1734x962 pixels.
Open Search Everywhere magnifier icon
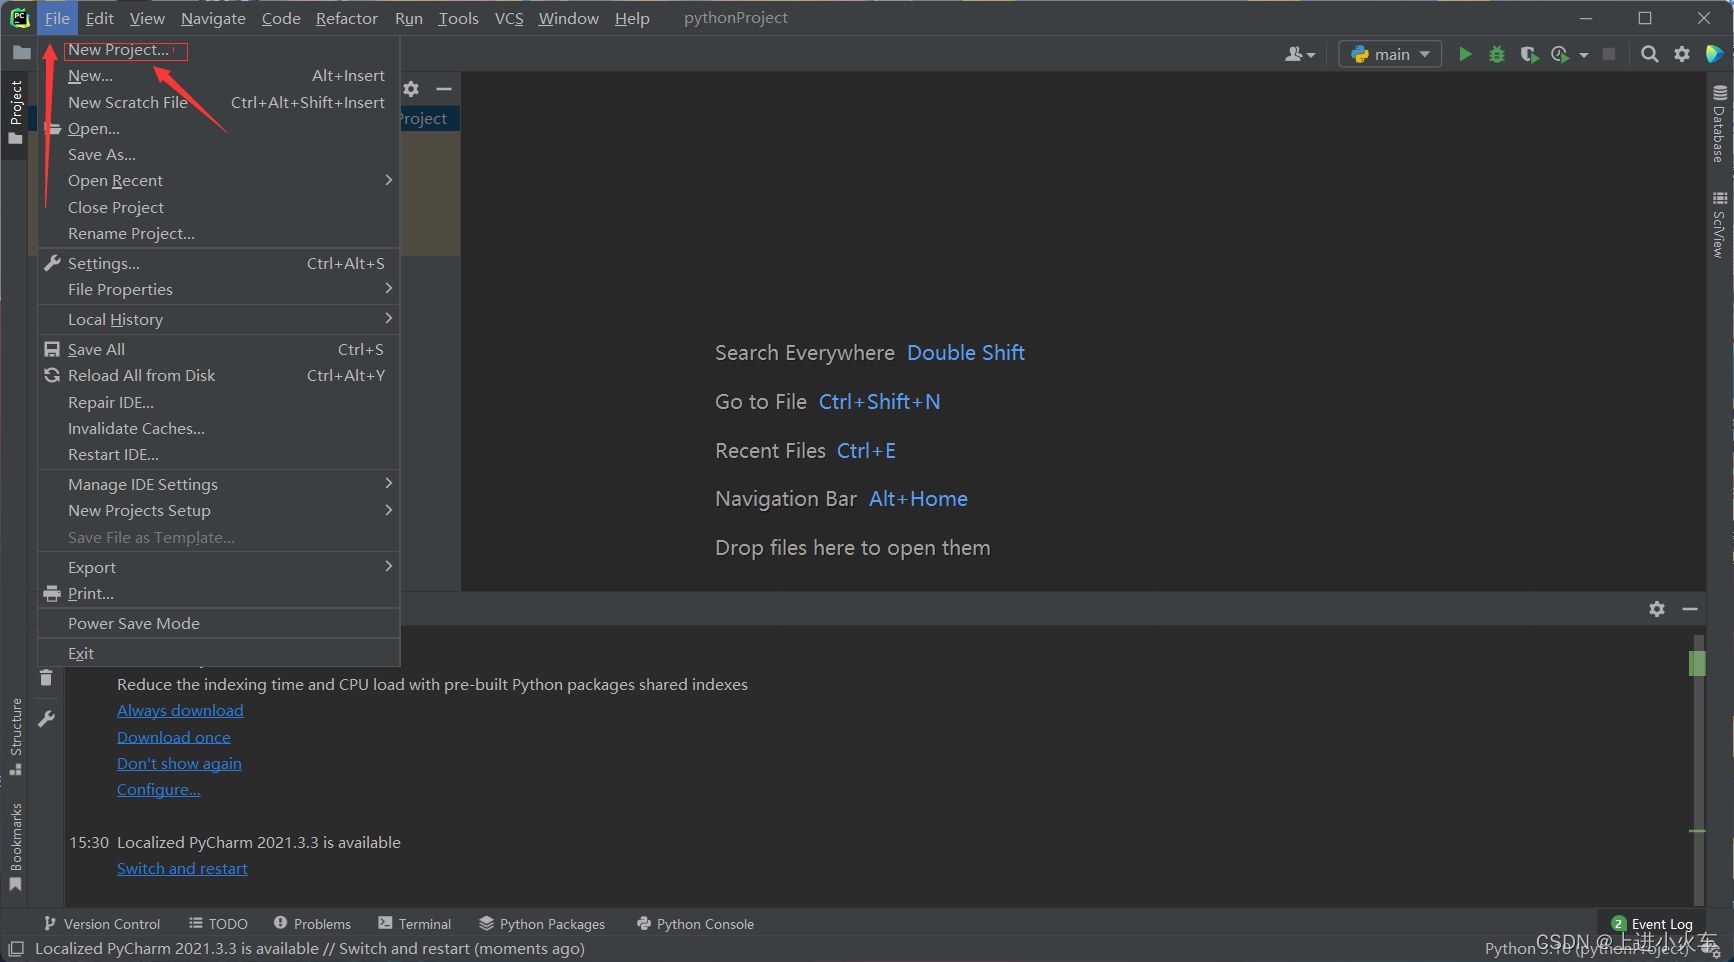(x=1650, y=54)
